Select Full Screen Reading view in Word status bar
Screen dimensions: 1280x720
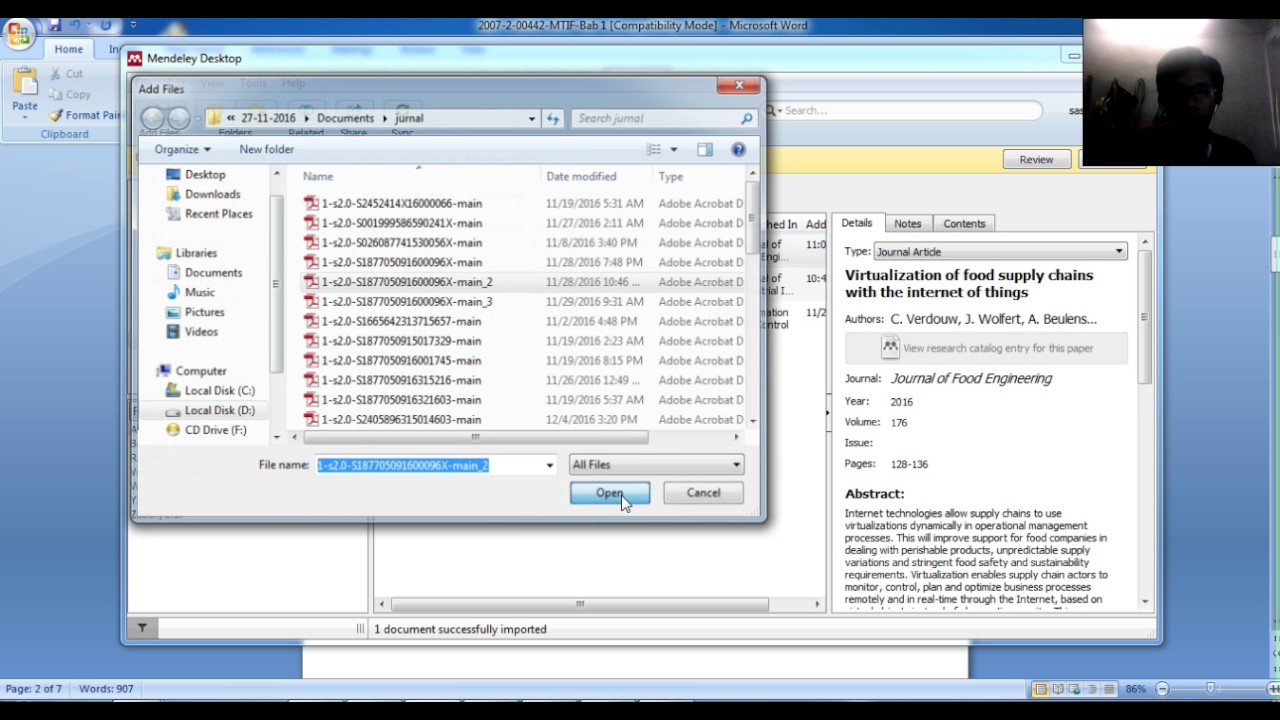pyautogui.click(x=1058, y=688)
